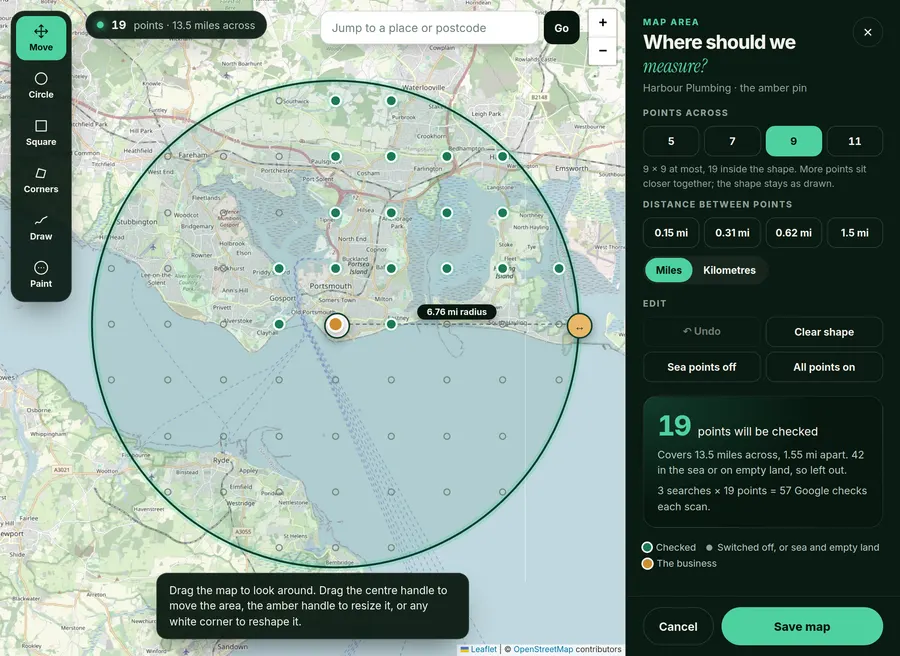Set points across to 5
The width and height of the screenshot is (900, 656).
point(671,141)
